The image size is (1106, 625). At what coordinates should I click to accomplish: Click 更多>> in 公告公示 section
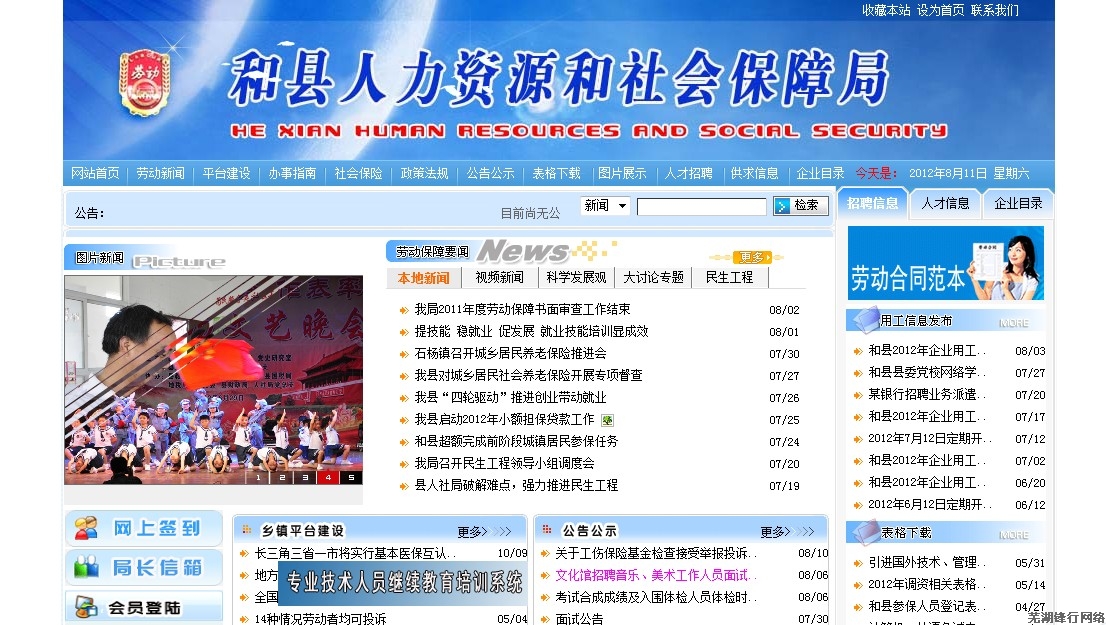(x=787, y=531)
